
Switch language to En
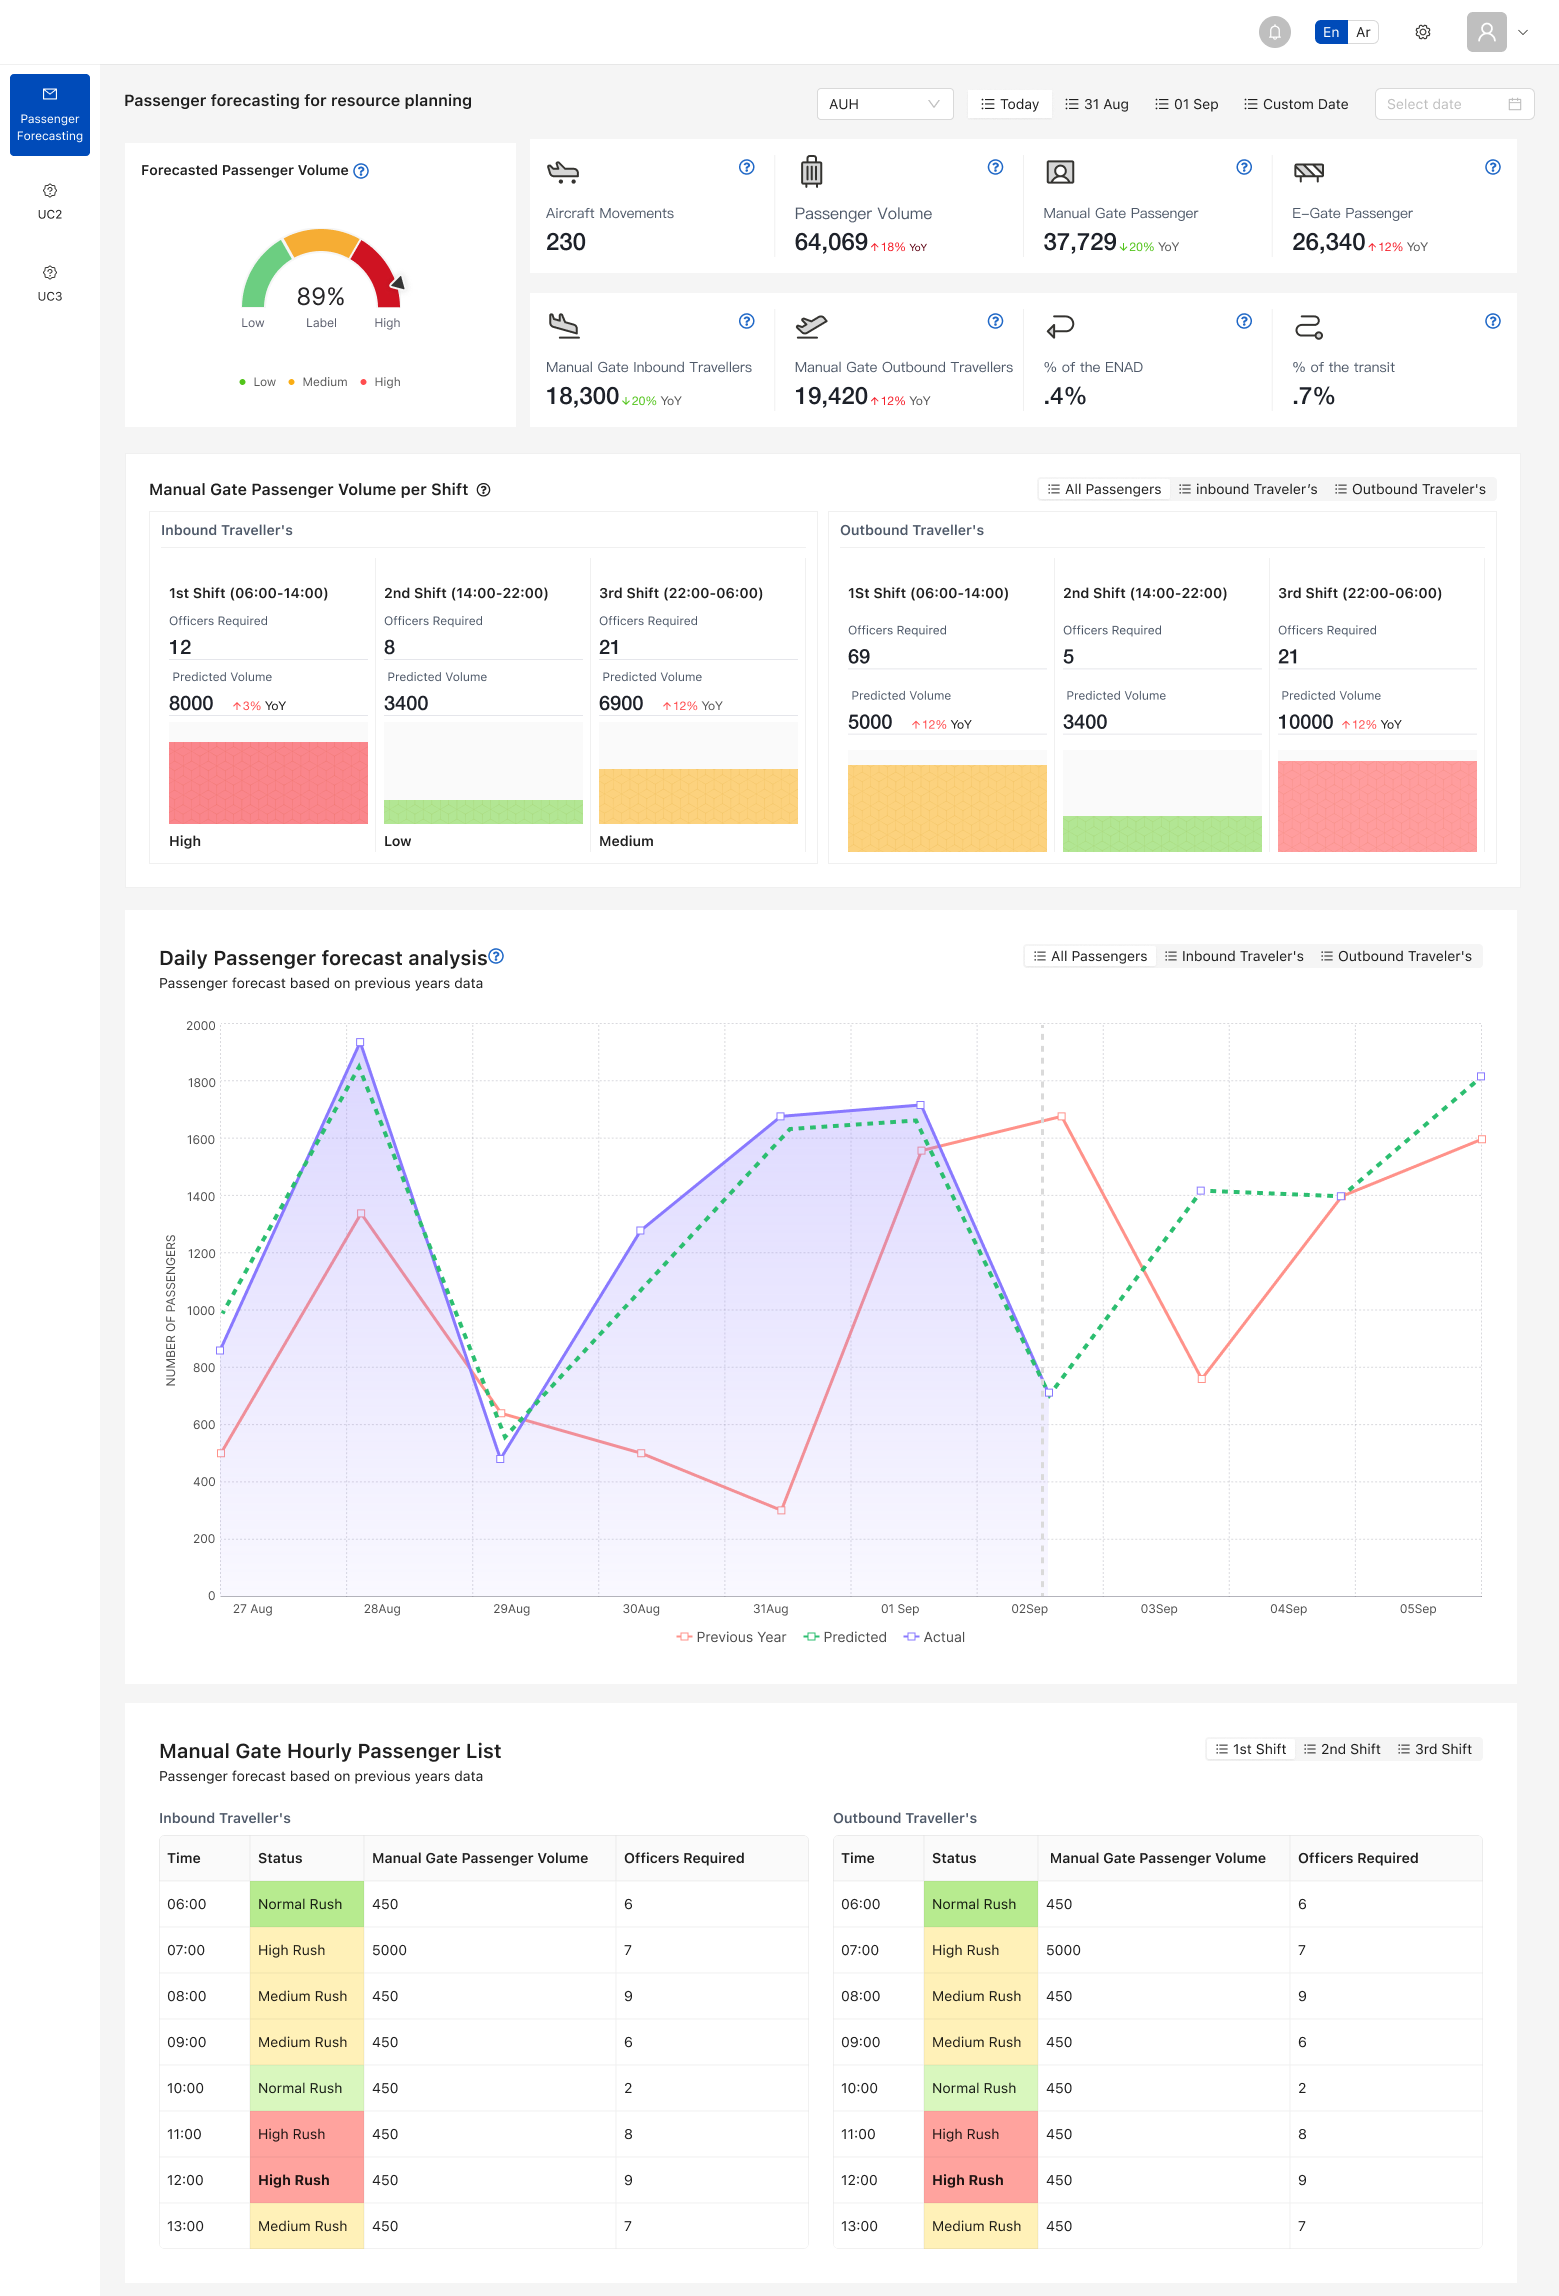1331,32
